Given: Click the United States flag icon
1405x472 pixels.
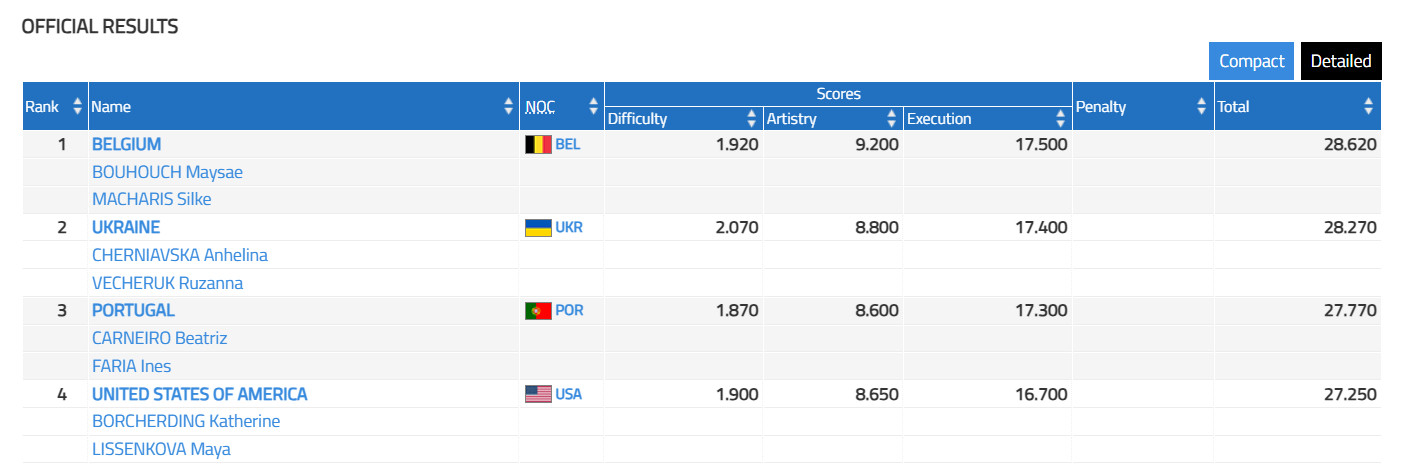Looking at the screenshot, I should tap(538, 394).
